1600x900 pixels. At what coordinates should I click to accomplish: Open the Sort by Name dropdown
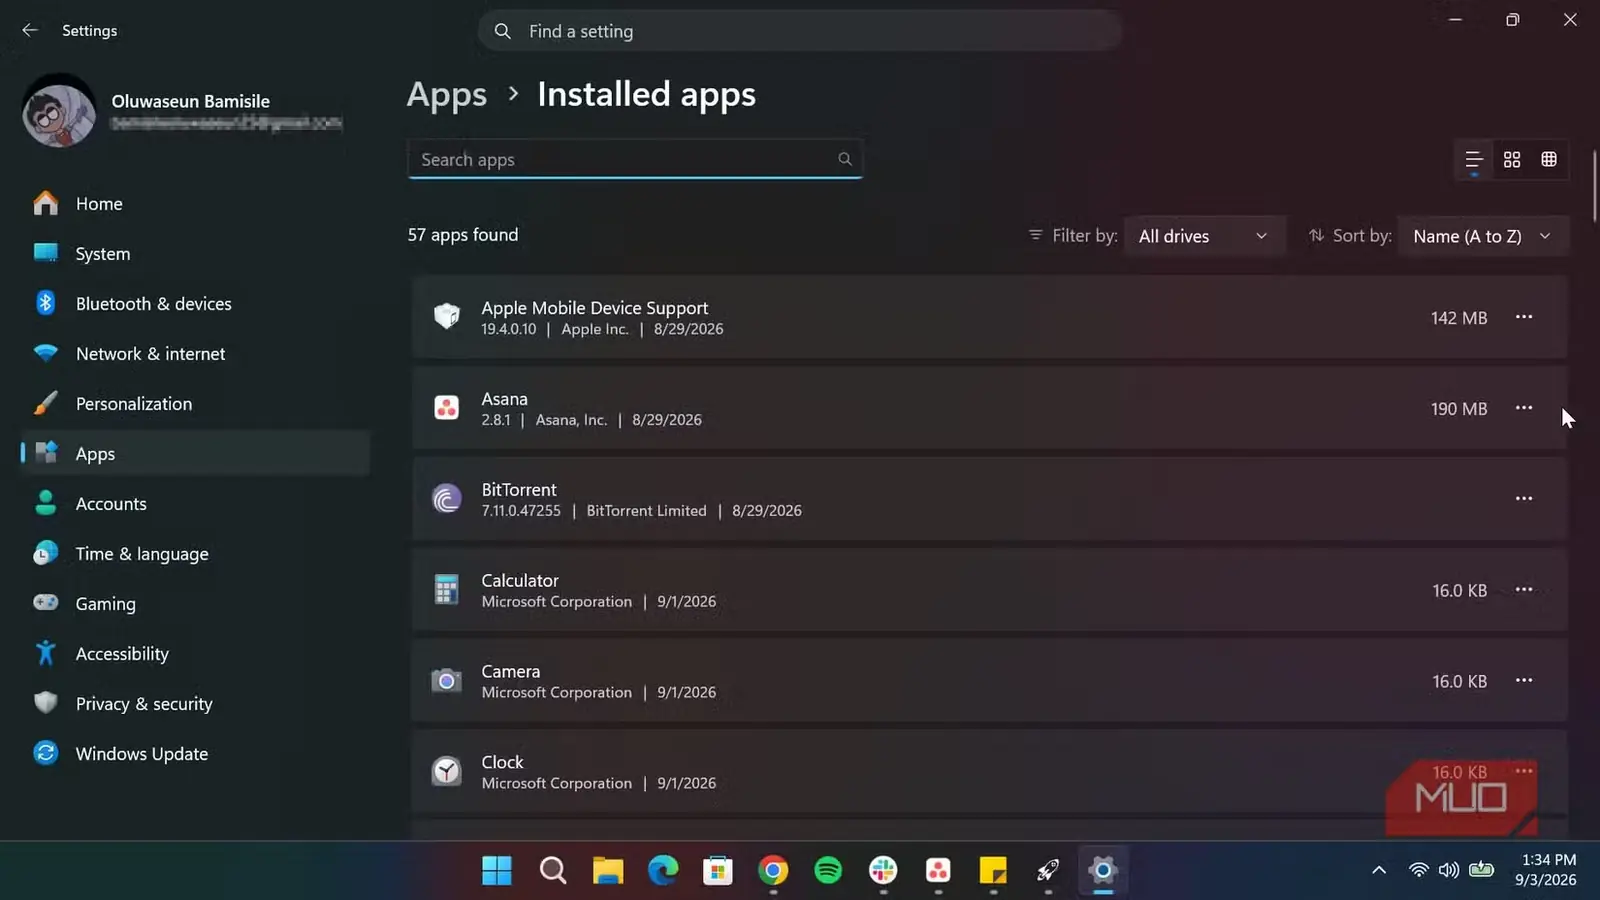click(1483, 236)
